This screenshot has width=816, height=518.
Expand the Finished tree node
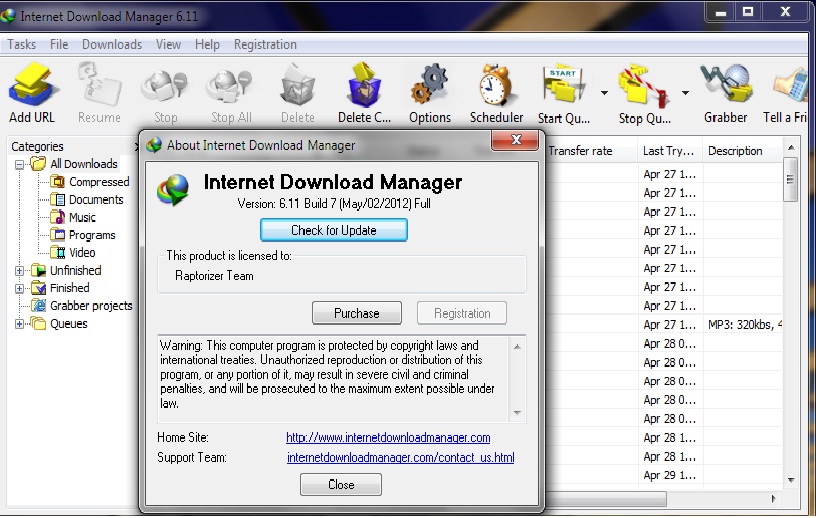click(x=20, y=288)
